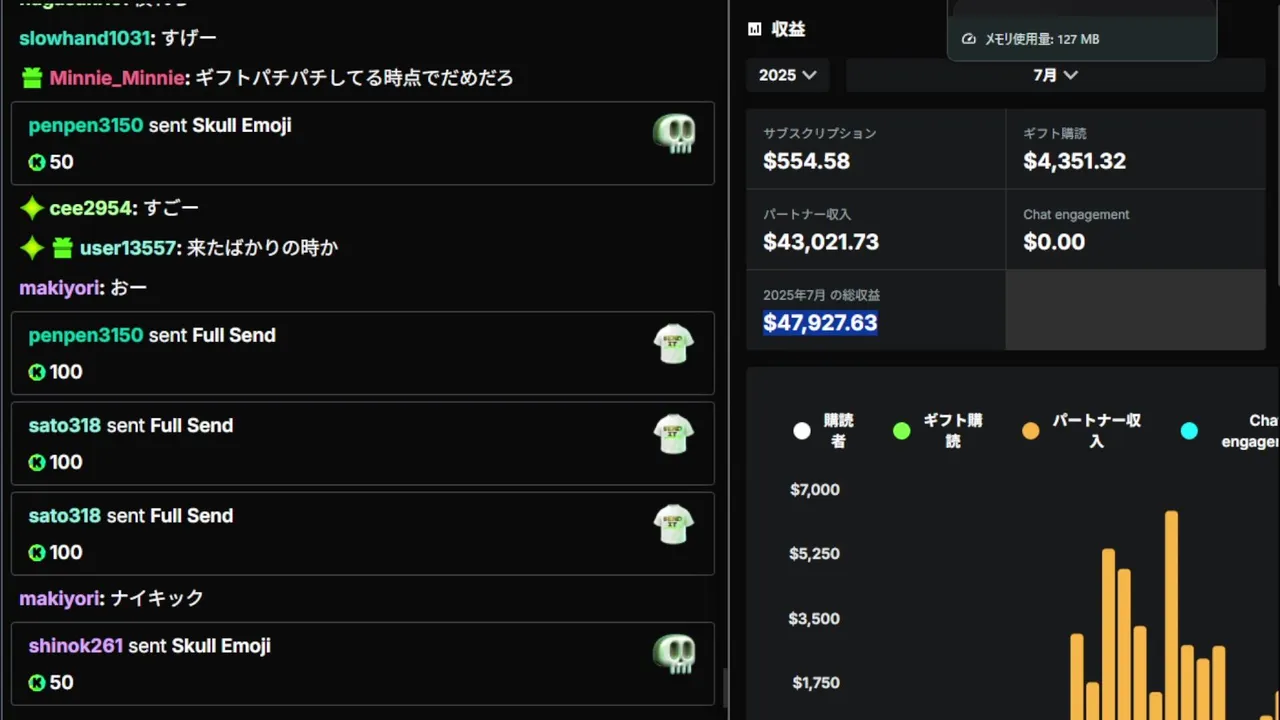Click the memory usage gauge icon
This screenshot has width=1280, height=720.
(968, 39)
